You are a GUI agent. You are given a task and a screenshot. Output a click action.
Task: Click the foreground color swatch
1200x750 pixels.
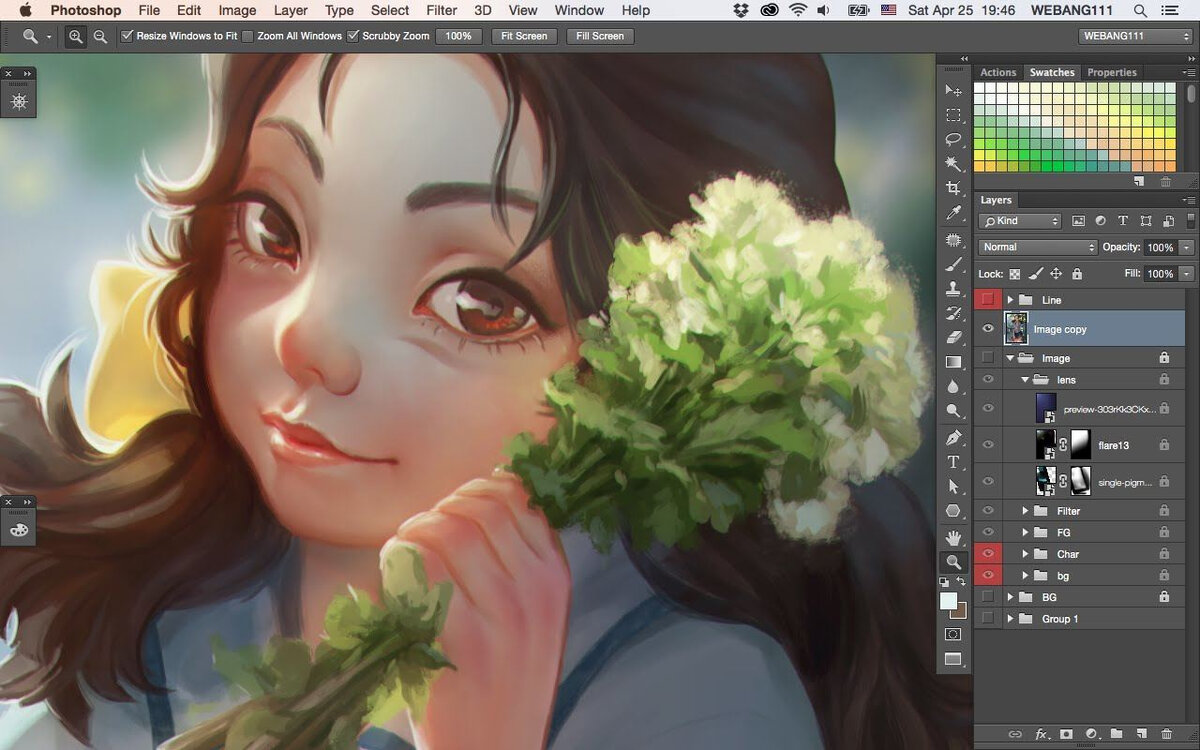pos(948,600)
